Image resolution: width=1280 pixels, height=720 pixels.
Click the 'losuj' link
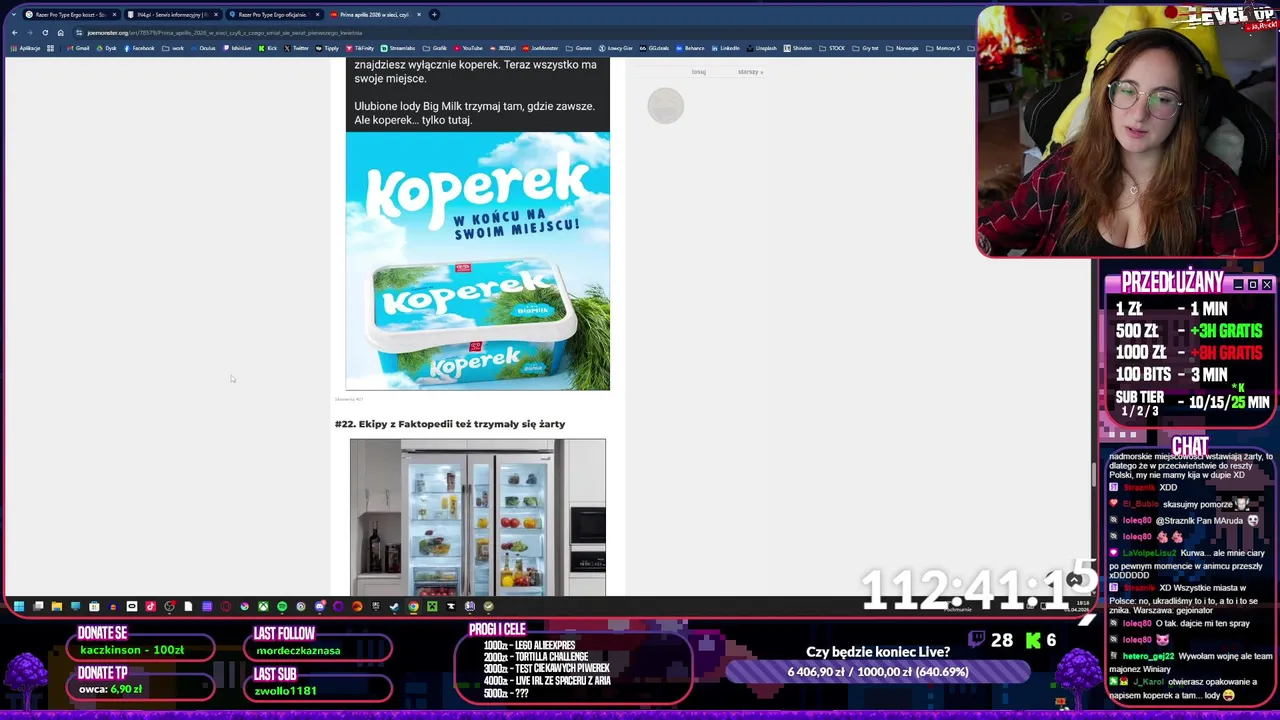(699, 72)
